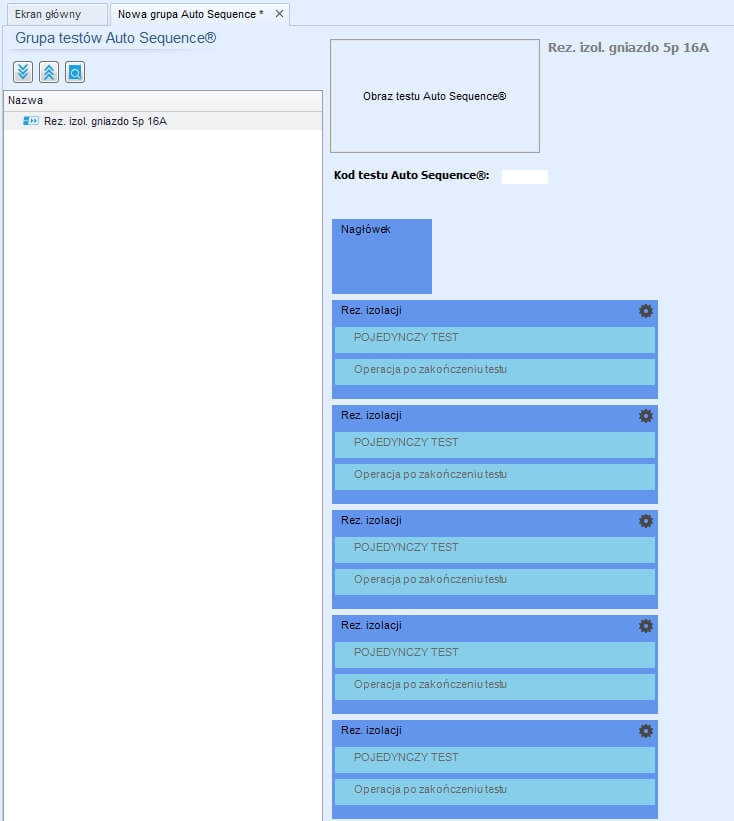The width and height of the screenshot is (734, 821).
Task: Click the search magnifier icon in toolbar
Action: 75,72
